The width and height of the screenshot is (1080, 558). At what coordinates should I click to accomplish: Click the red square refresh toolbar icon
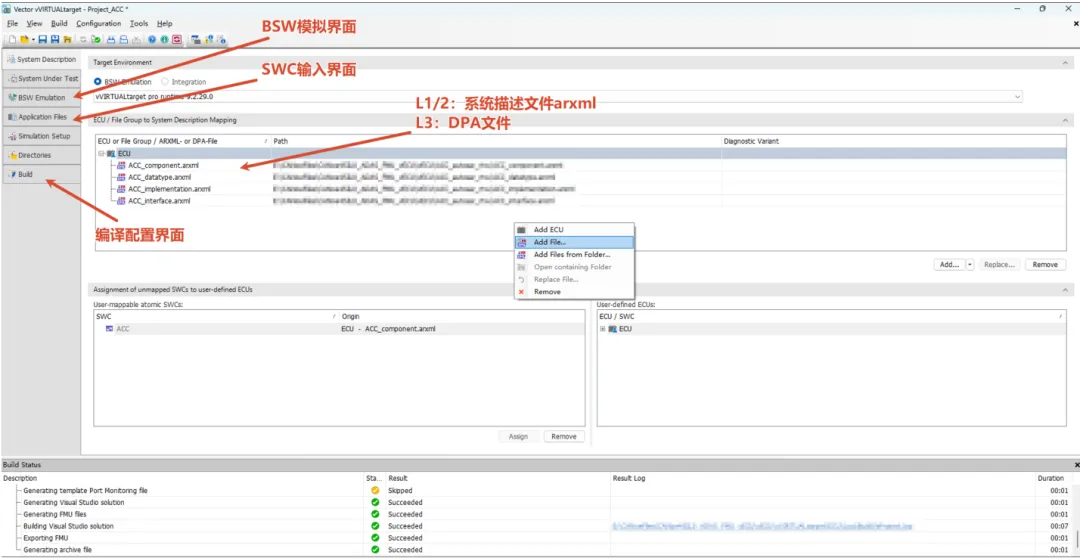click(177, 40)
